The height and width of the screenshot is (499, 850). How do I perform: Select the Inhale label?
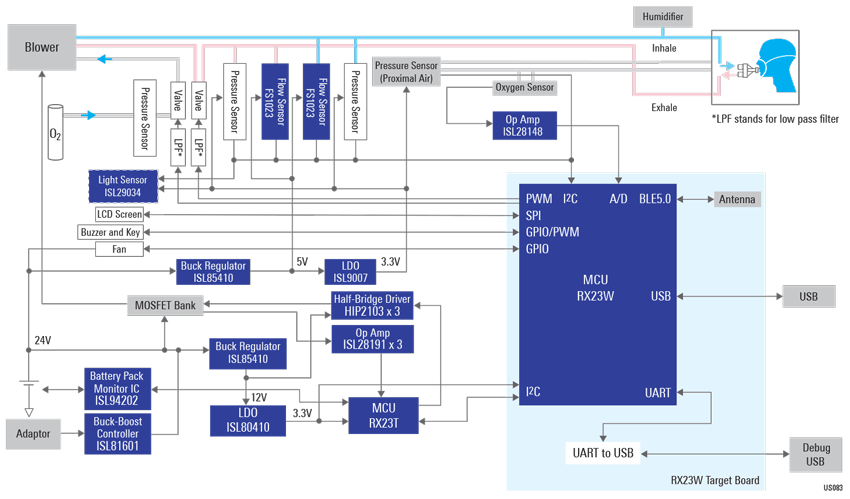pos(664,48)
